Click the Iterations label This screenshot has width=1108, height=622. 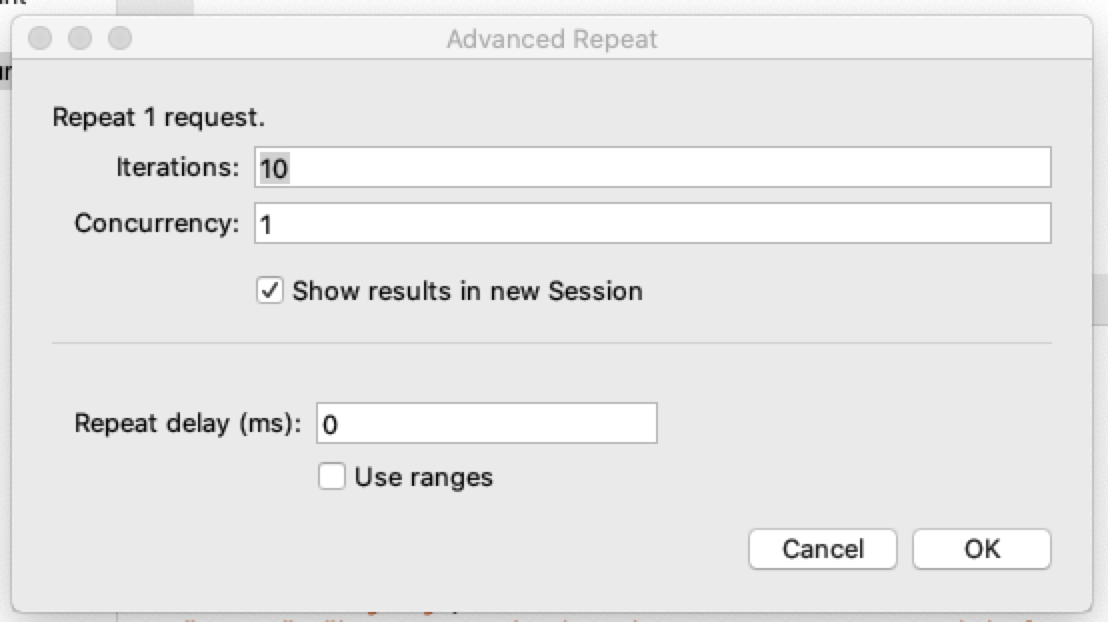[178, 168]
